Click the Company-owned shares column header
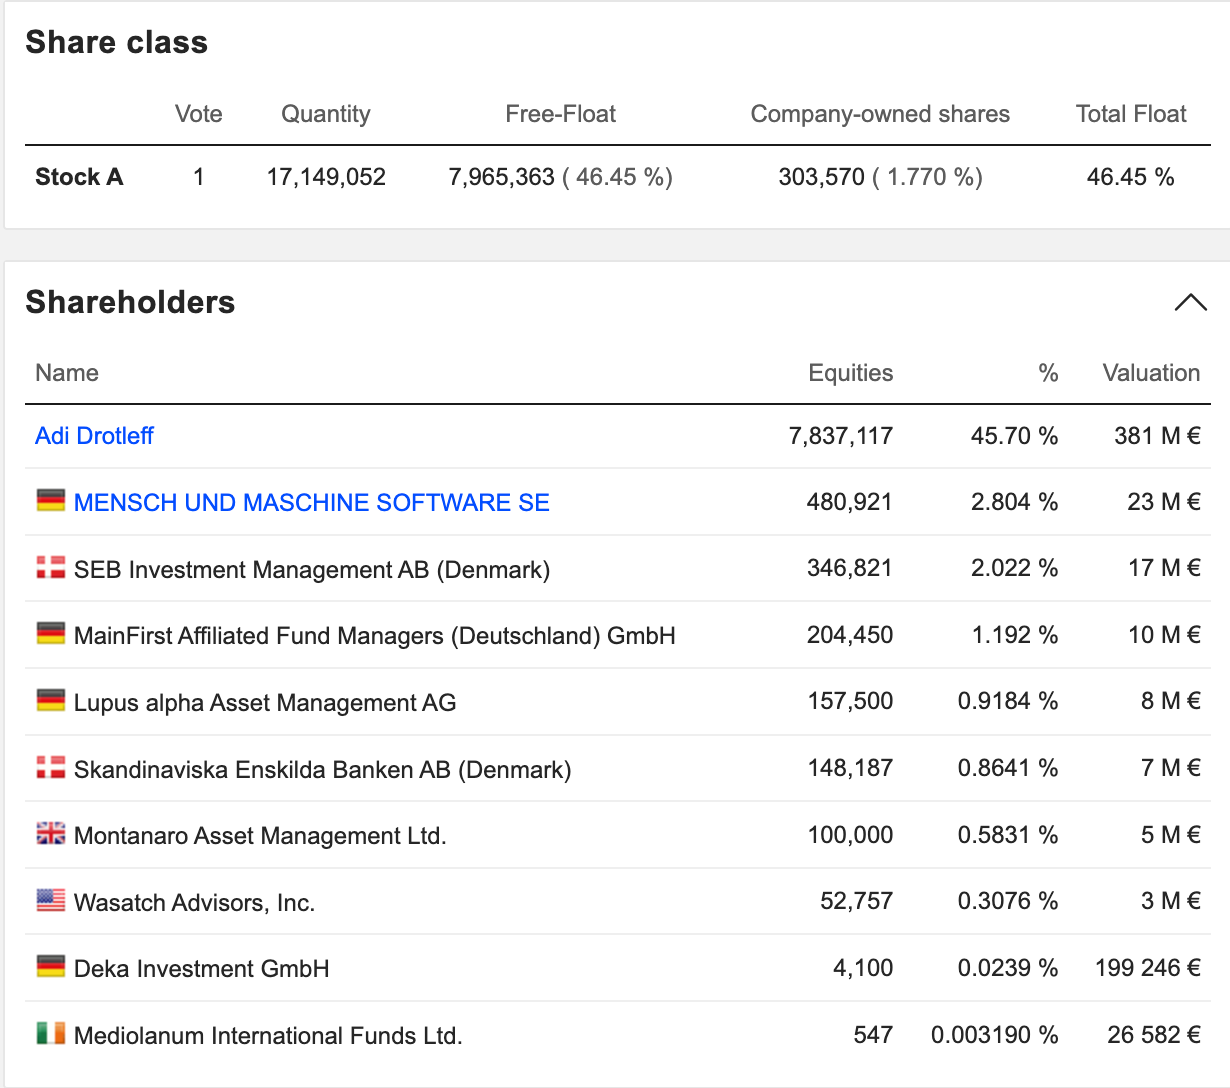 click(880, 114)
